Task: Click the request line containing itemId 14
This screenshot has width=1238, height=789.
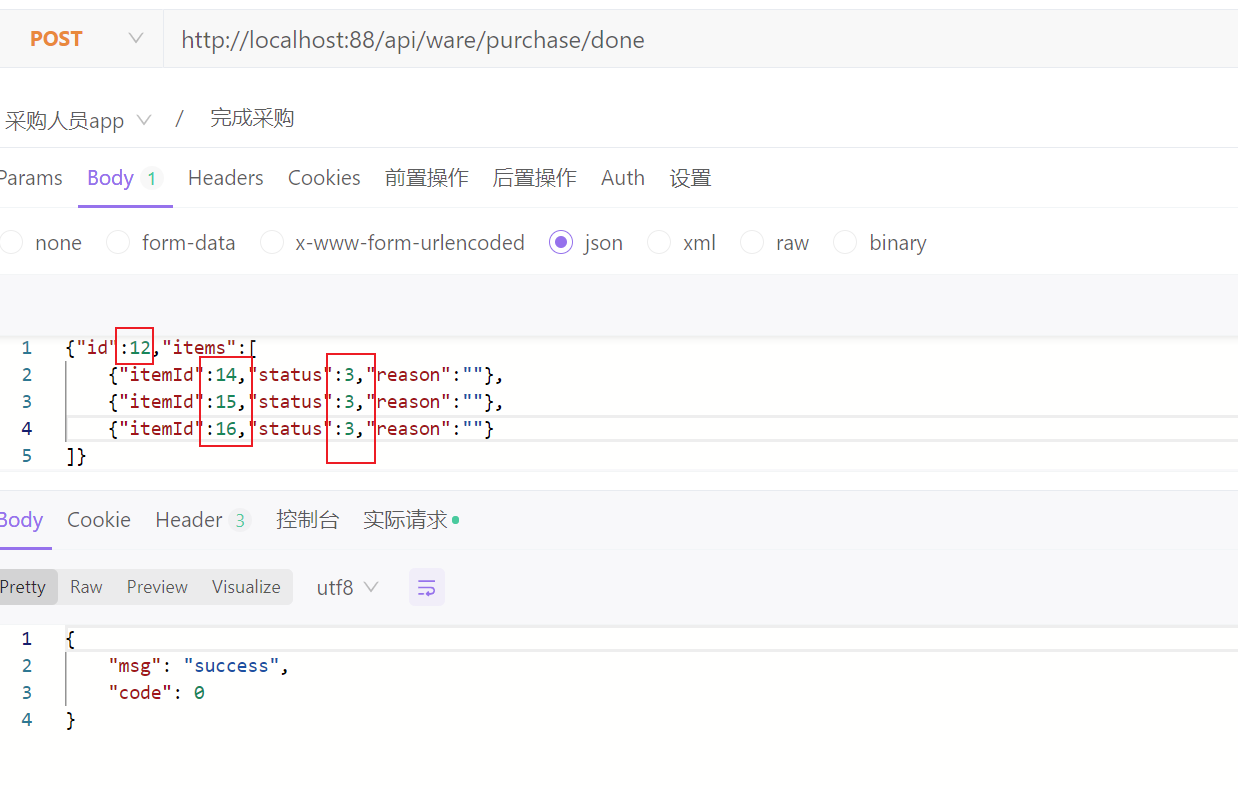Action: pyautogui.click(x=305, y=375)
